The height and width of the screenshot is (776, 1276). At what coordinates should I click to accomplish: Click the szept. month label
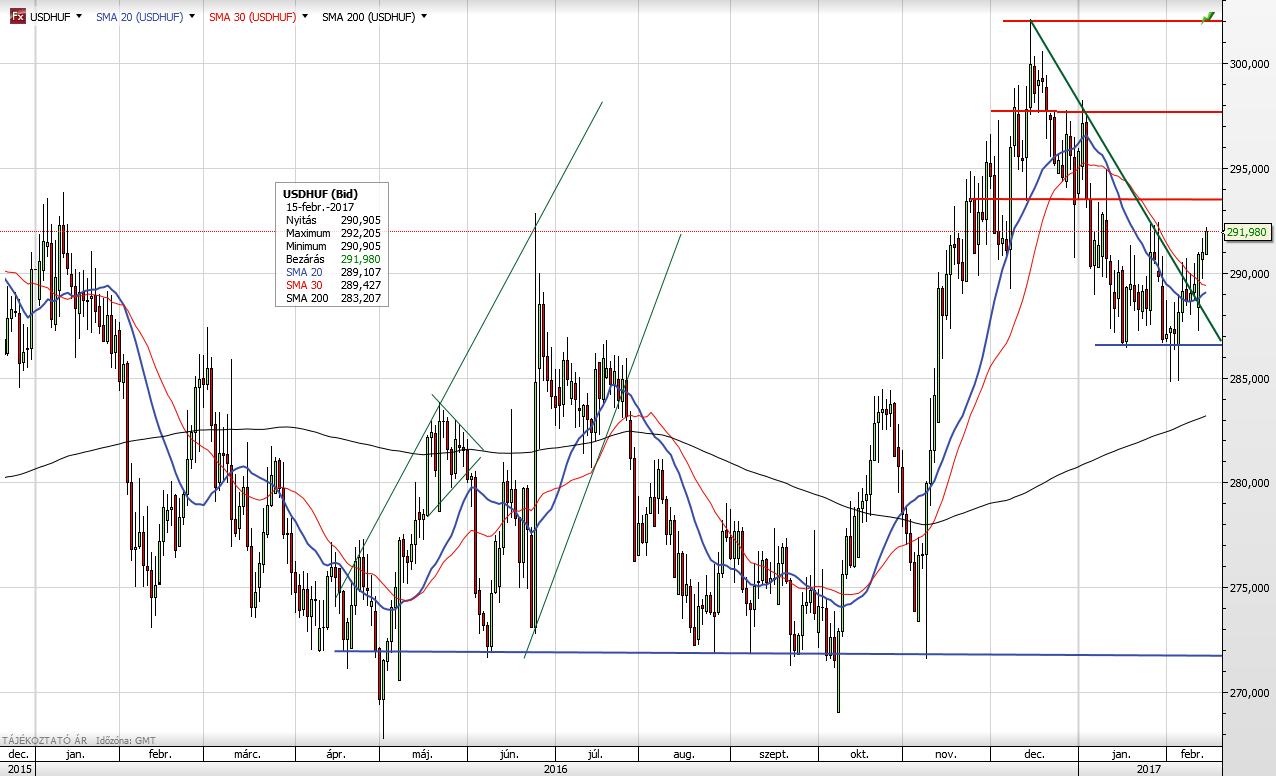tap(776, 754)
